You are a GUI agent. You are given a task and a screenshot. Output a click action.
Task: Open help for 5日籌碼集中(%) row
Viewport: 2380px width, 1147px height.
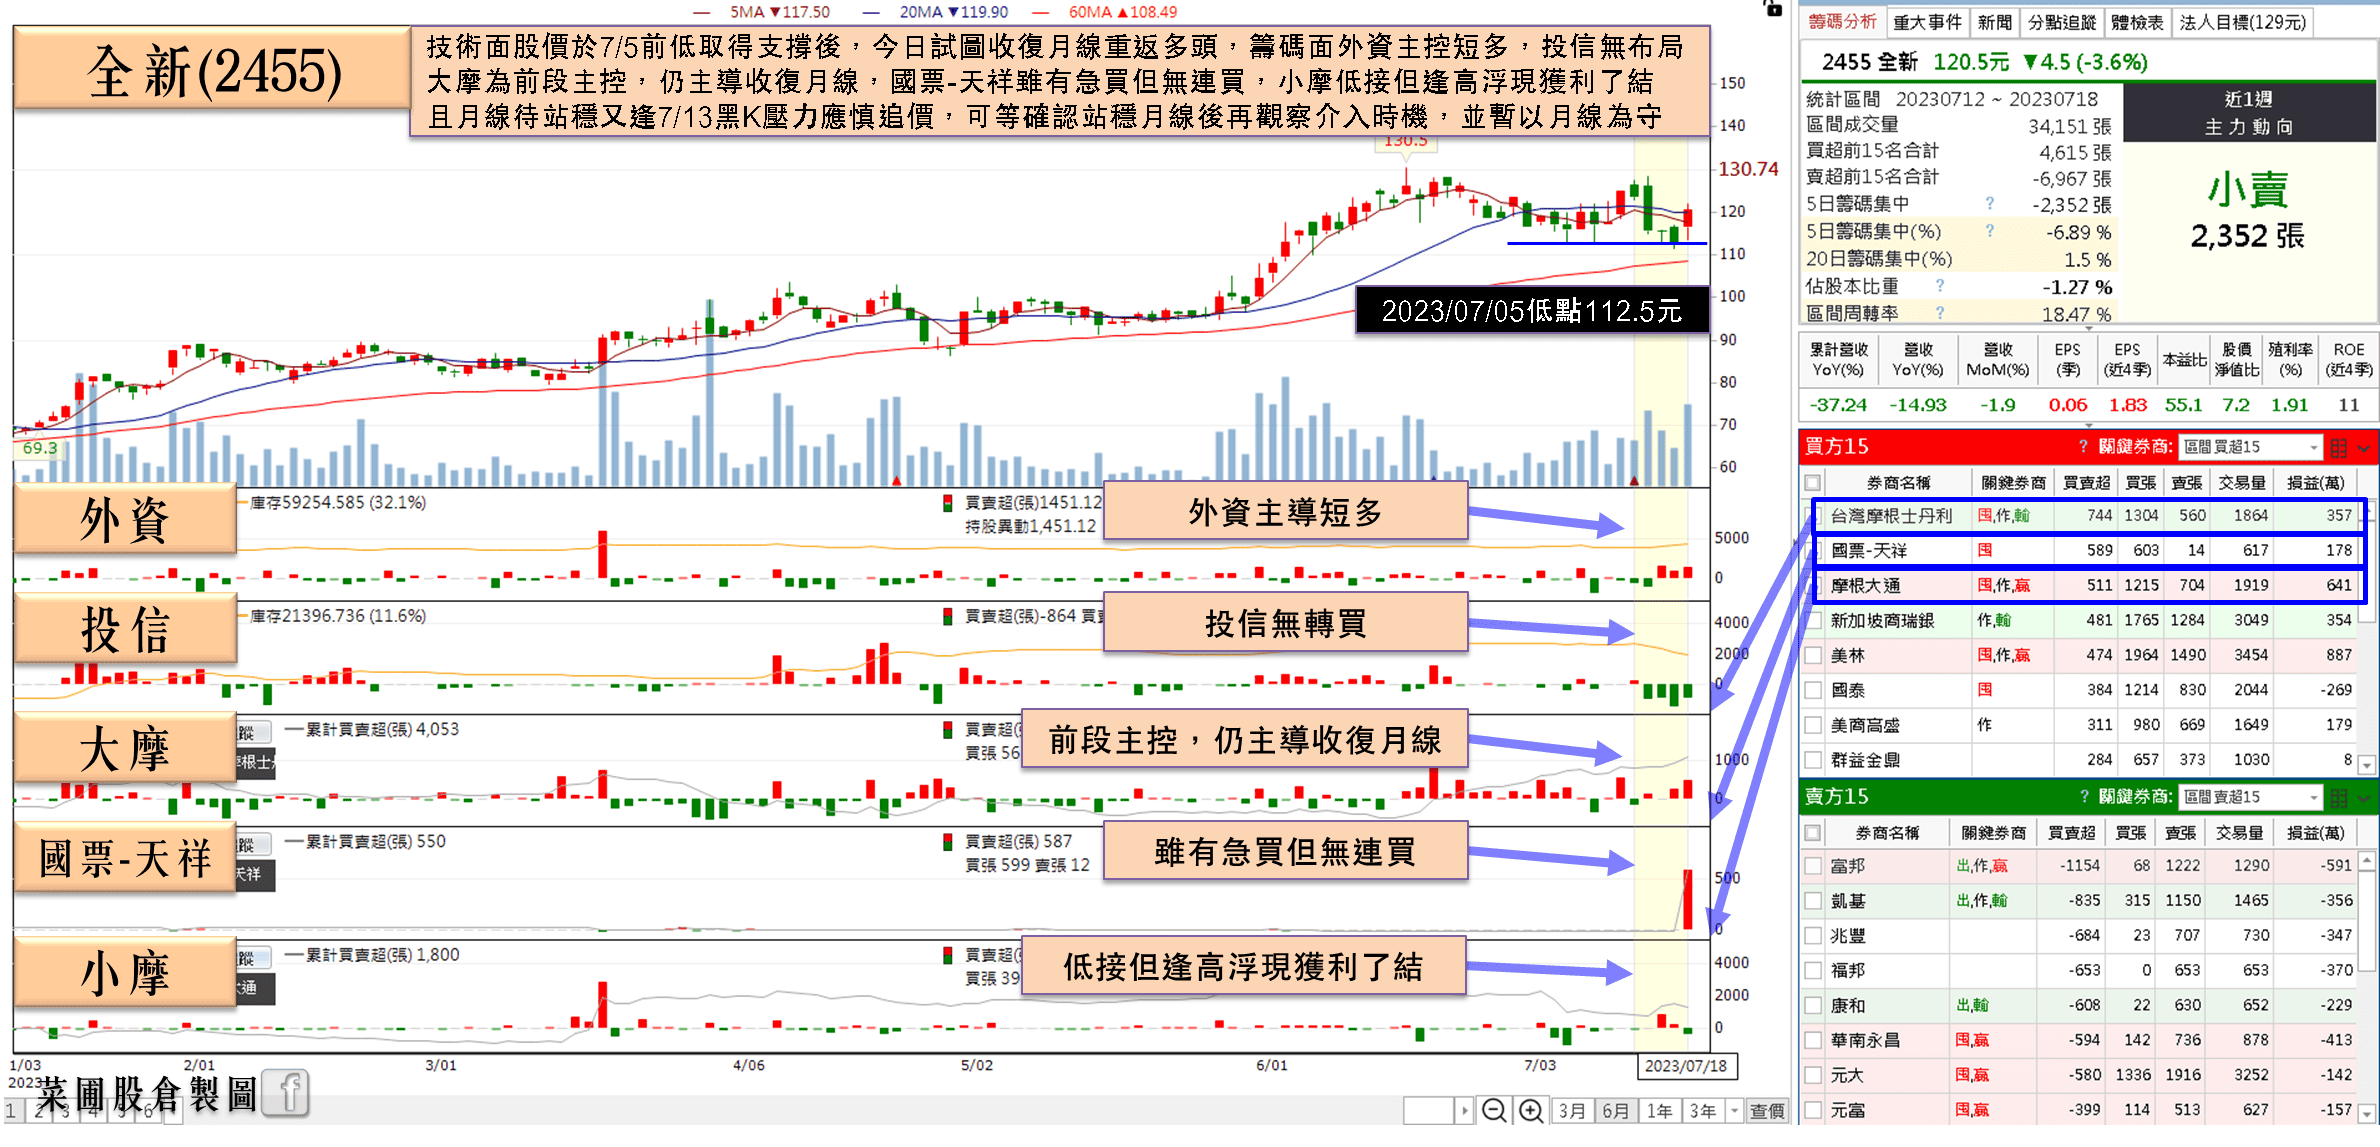click(1989, 231)
